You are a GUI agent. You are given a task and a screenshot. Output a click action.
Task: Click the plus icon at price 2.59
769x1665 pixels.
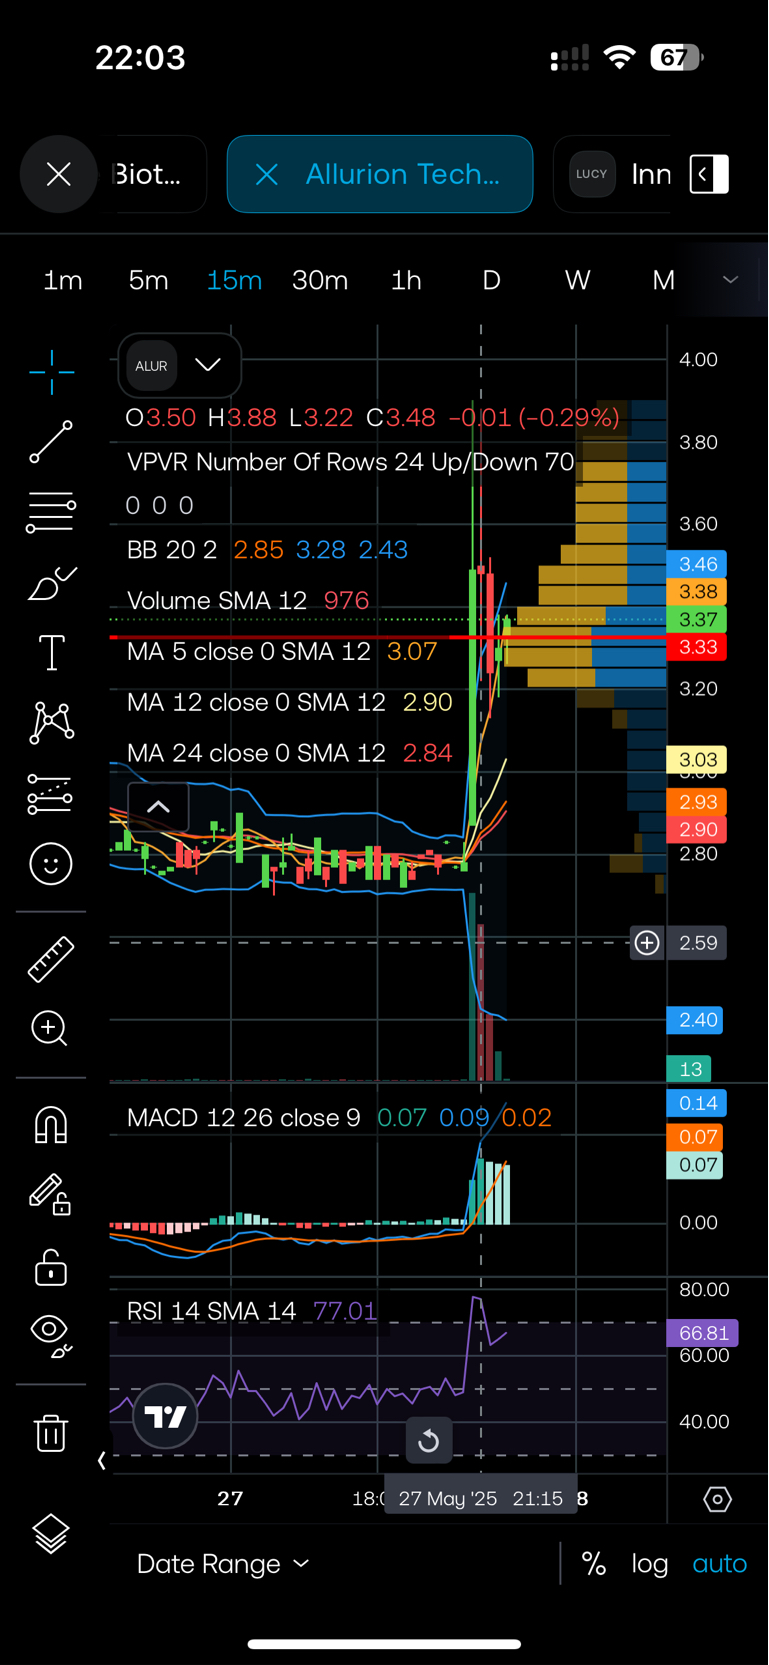click(647, 942)
